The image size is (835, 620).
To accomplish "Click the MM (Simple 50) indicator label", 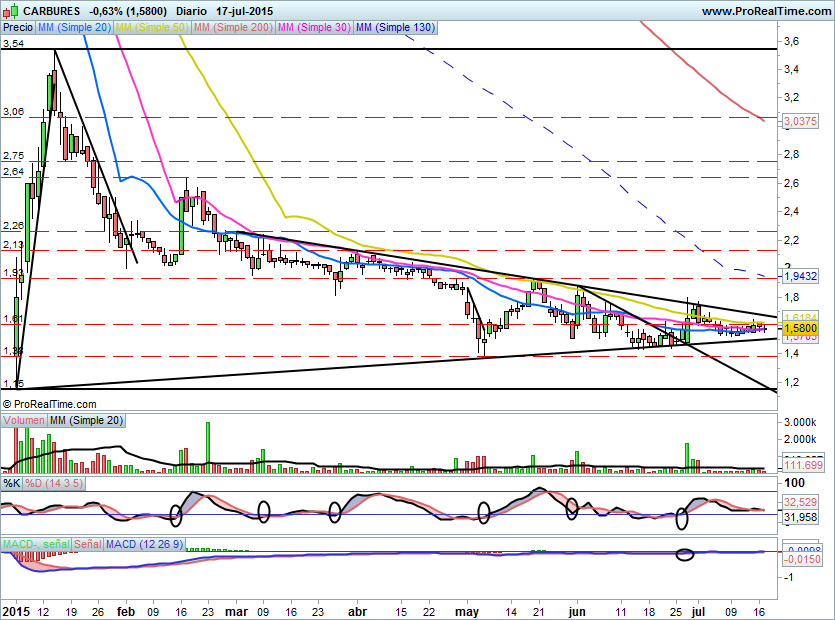I will (x=152, y=29).
